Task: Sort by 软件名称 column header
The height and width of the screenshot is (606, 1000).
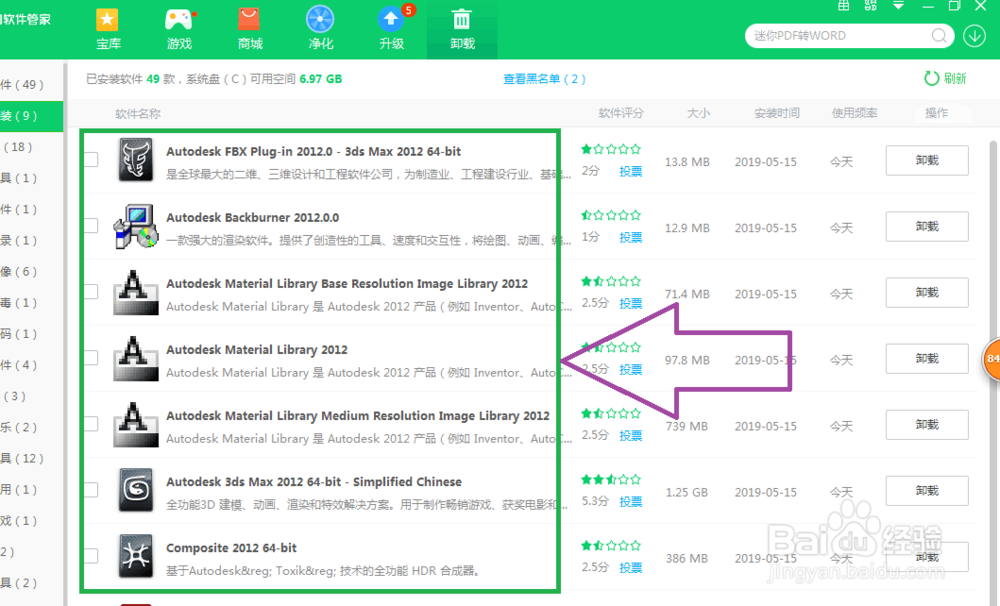Action: click(138, 114)
